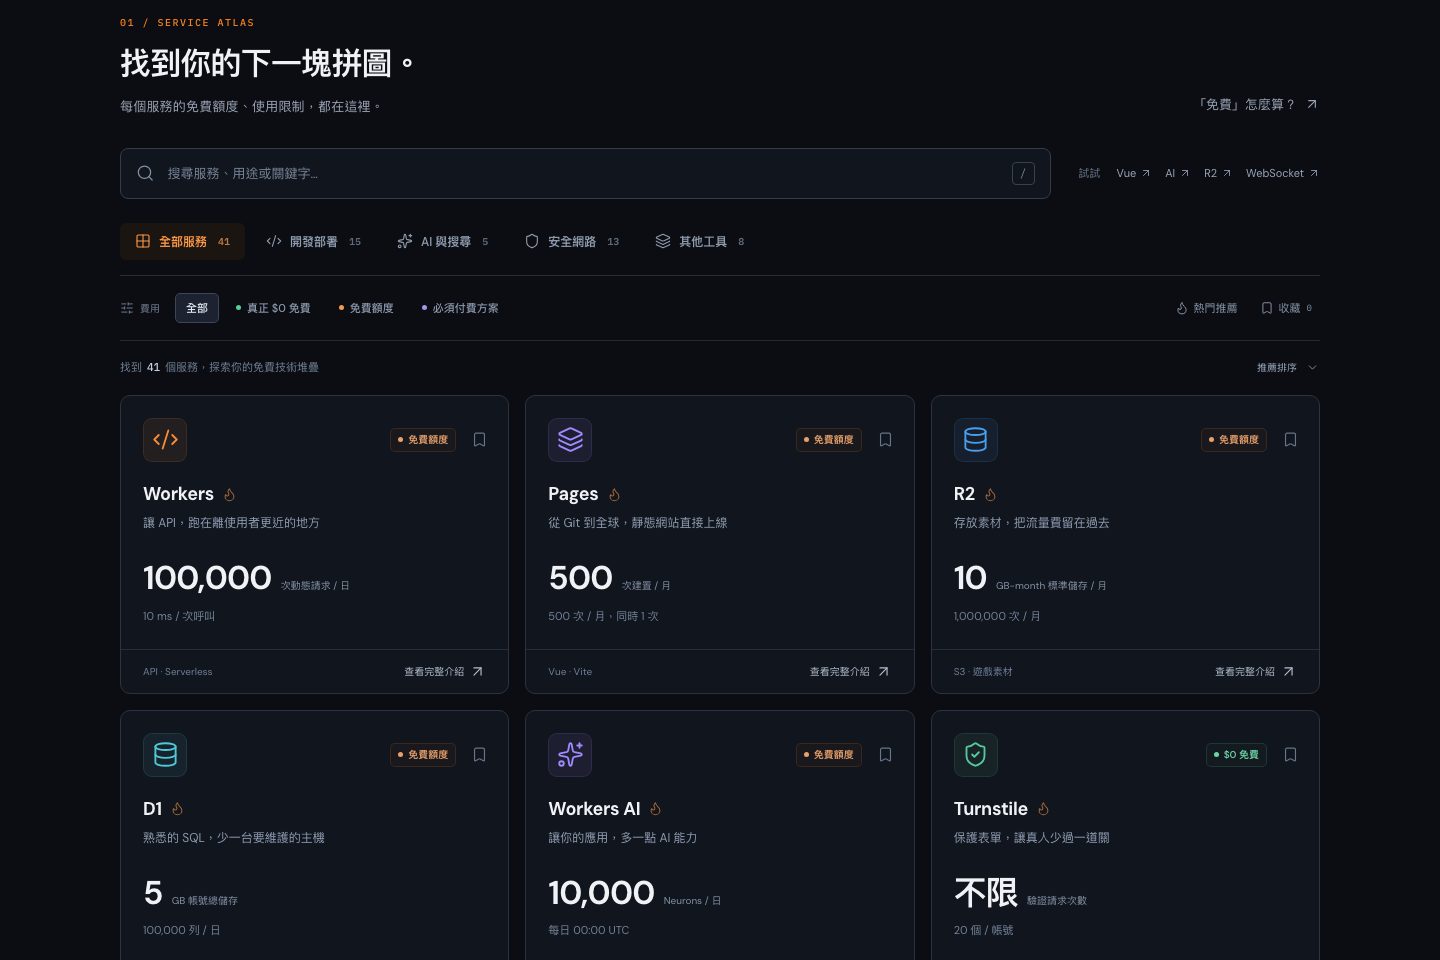
Task: Toggle 熱門推薦 filter
Action: click(1207, 308)
